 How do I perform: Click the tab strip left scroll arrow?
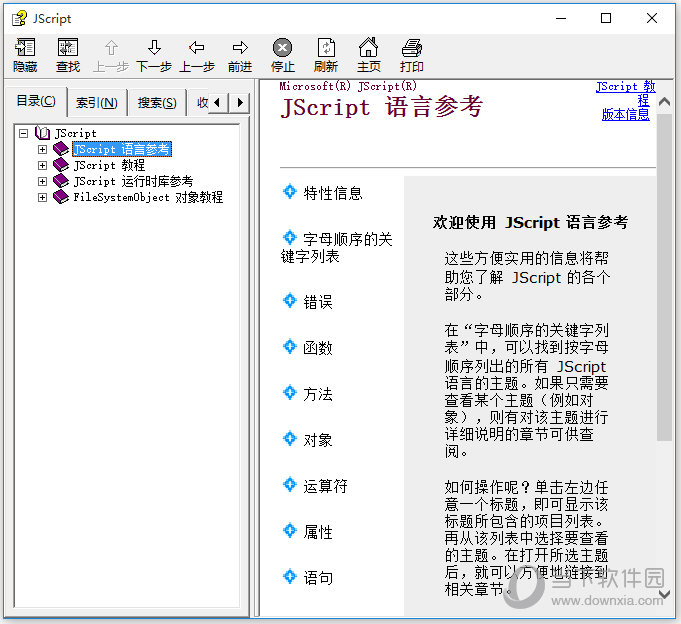(218, 103)
